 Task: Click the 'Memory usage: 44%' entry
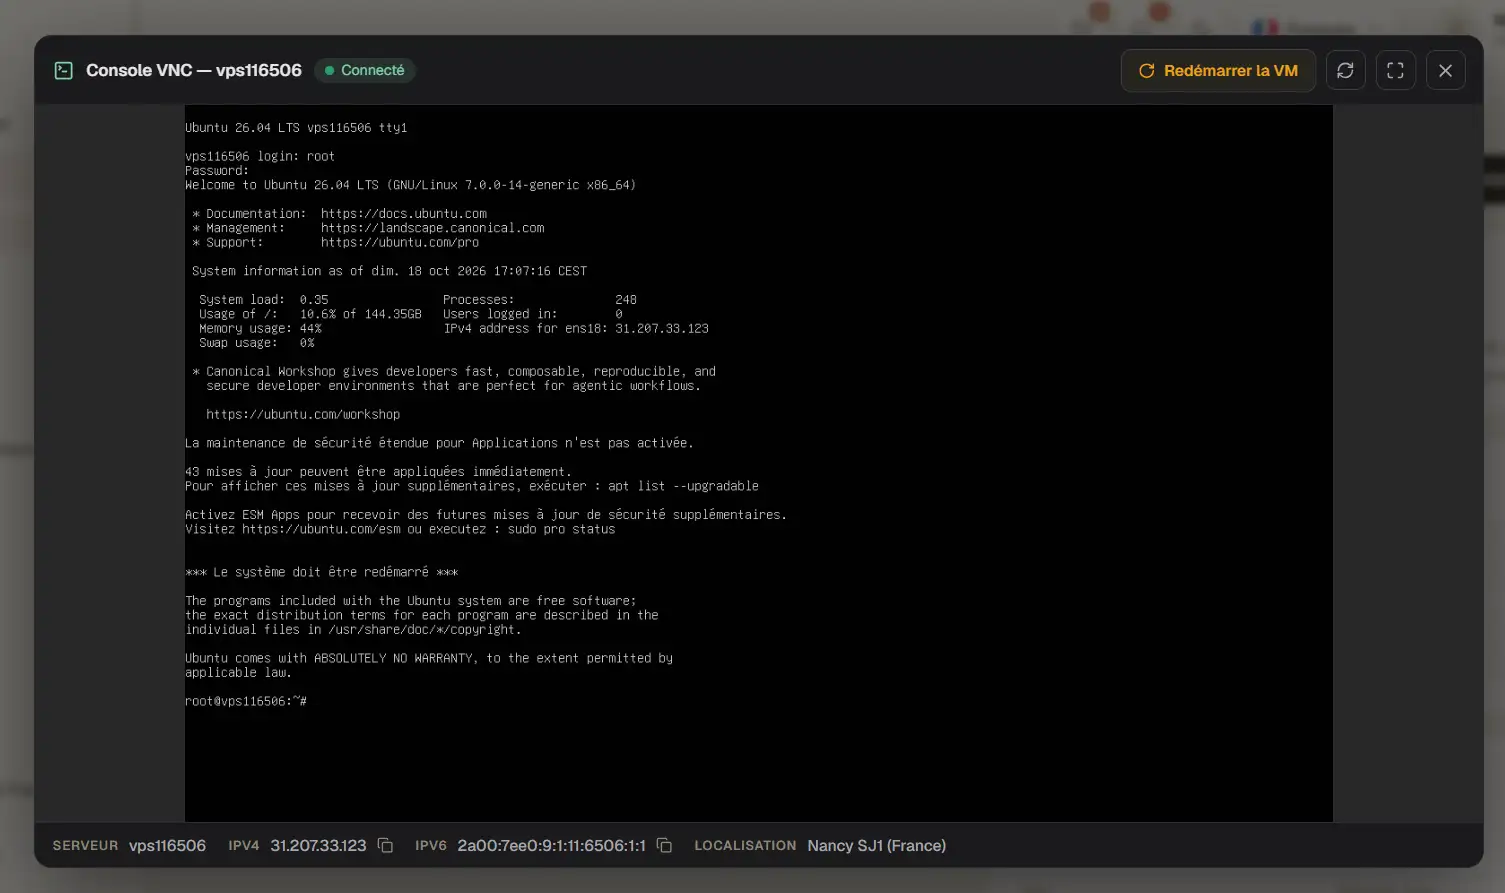260,328
